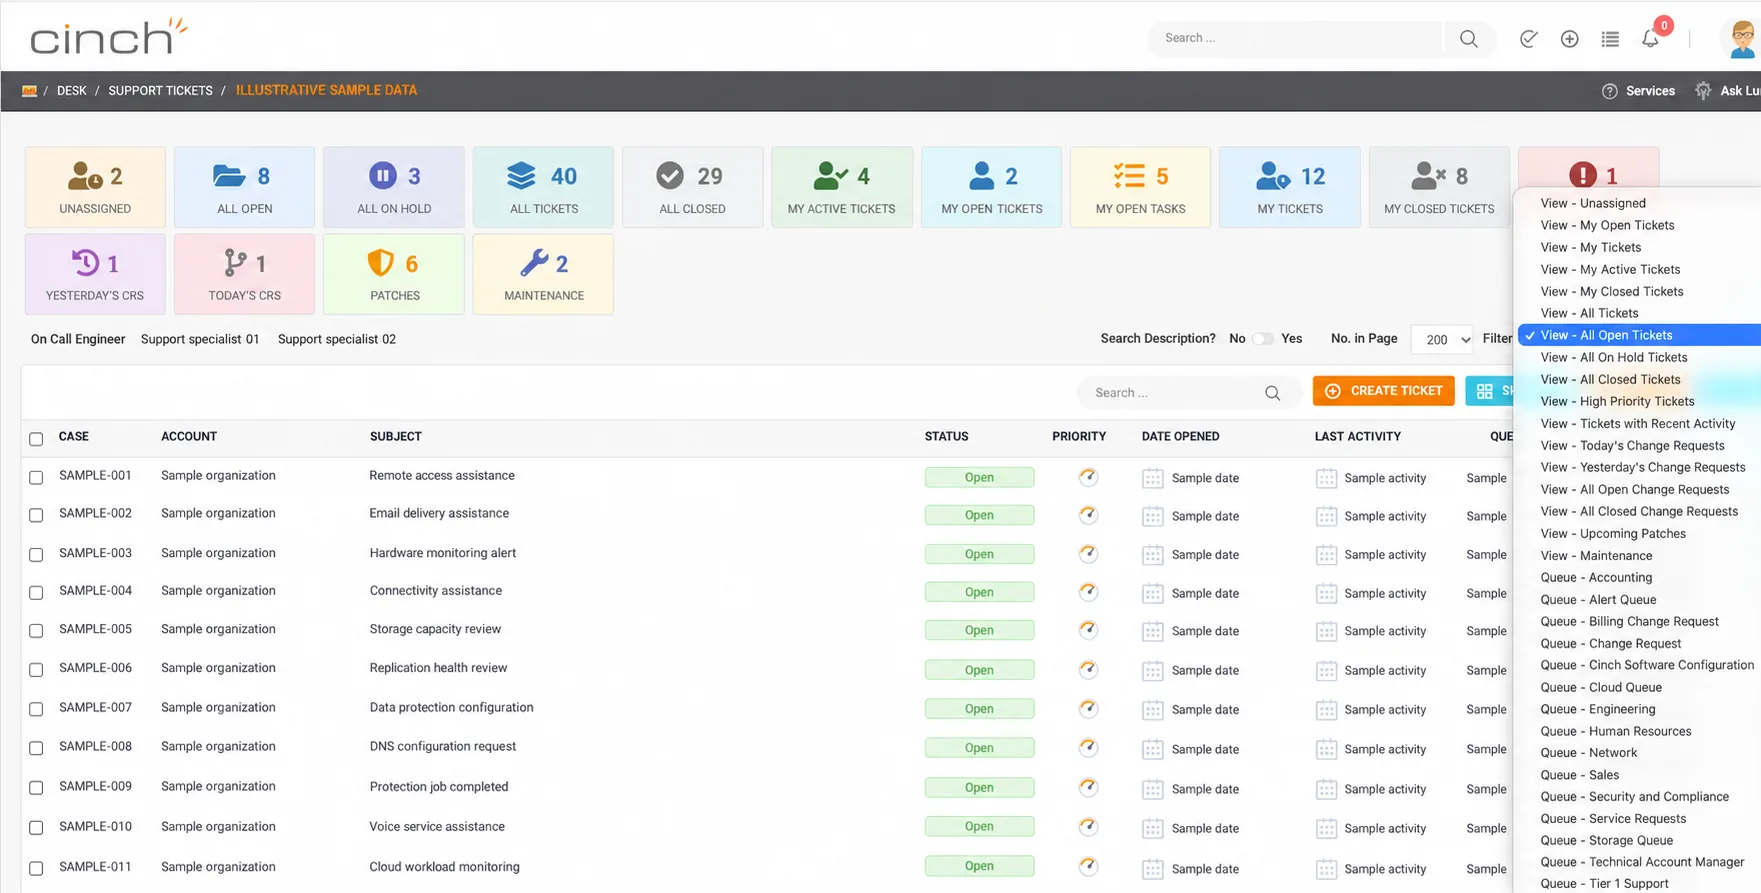Open the Patches shield tile
The height and width of the screenshot is (893, 1761).
[x=394, y=274]
